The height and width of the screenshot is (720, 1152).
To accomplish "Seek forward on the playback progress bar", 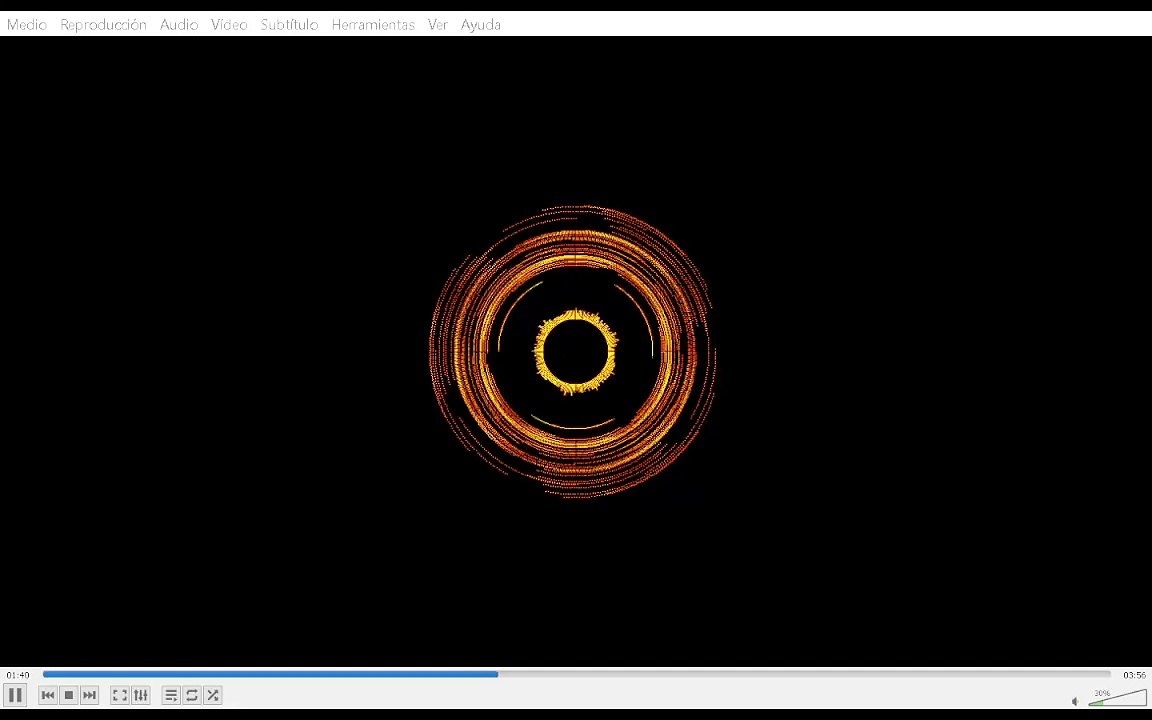I will point(804,674).
